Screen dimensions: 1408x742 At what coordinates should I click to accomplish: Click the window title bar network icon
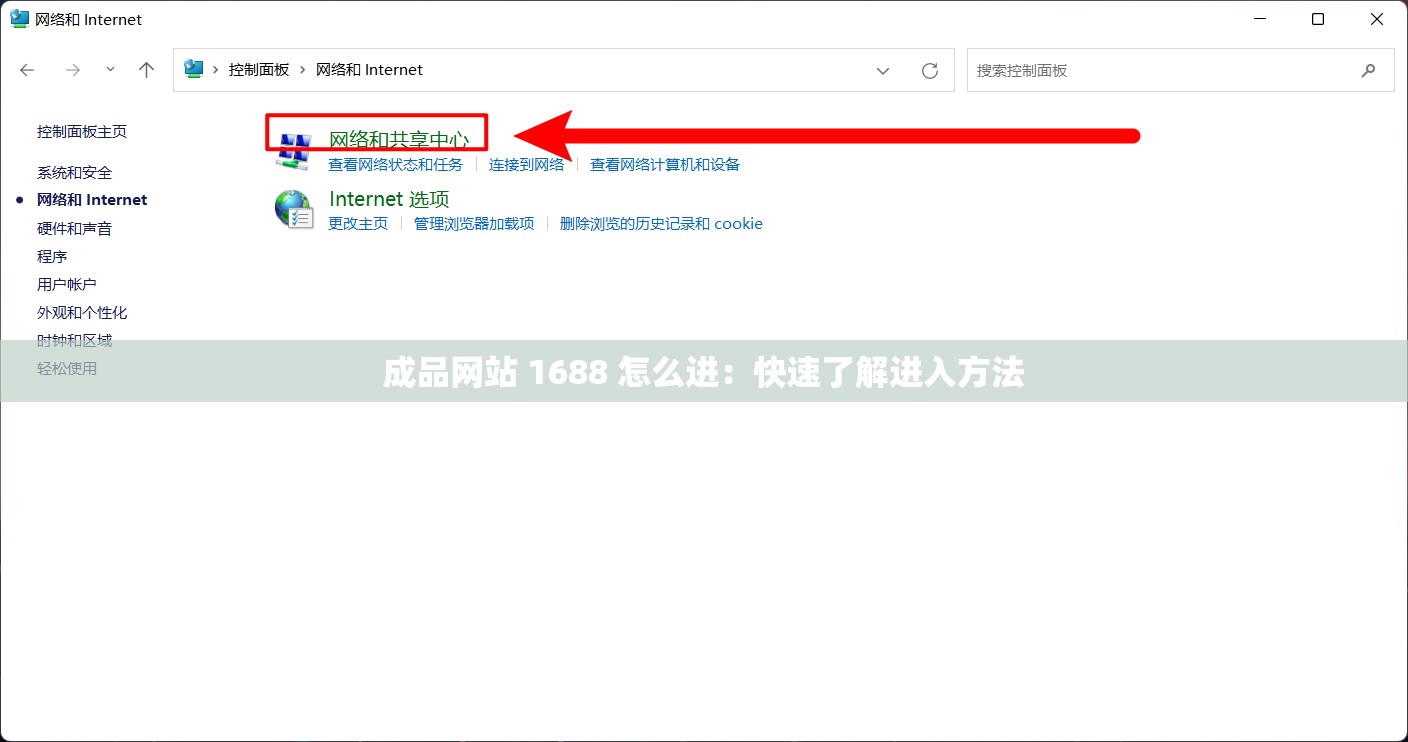click(20, 19)
